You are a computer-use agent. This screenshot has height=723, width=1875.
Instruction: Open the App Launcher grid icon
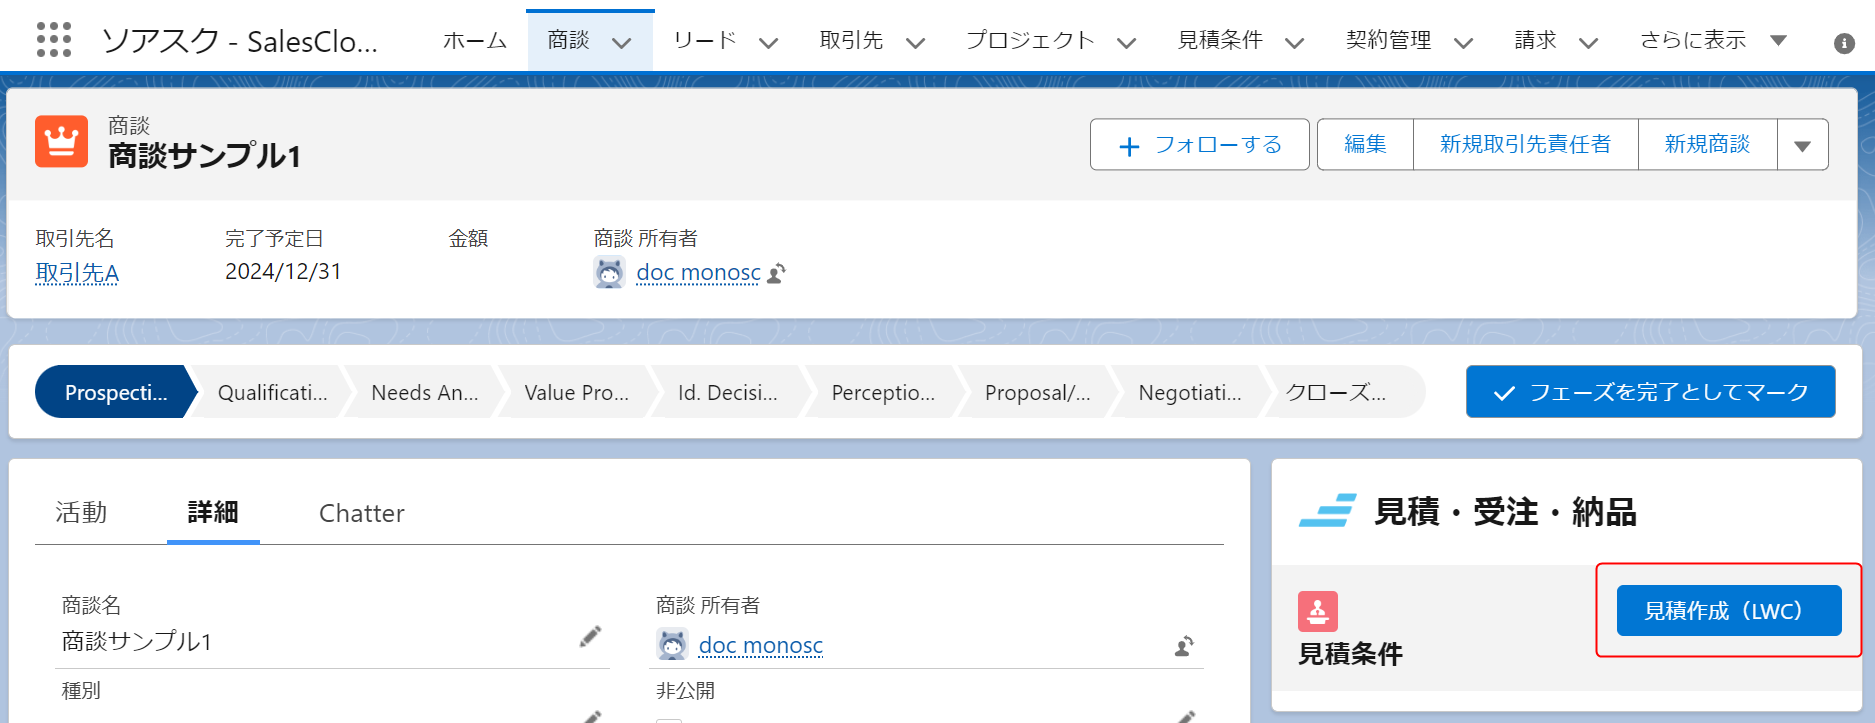[x=54, y=40]
